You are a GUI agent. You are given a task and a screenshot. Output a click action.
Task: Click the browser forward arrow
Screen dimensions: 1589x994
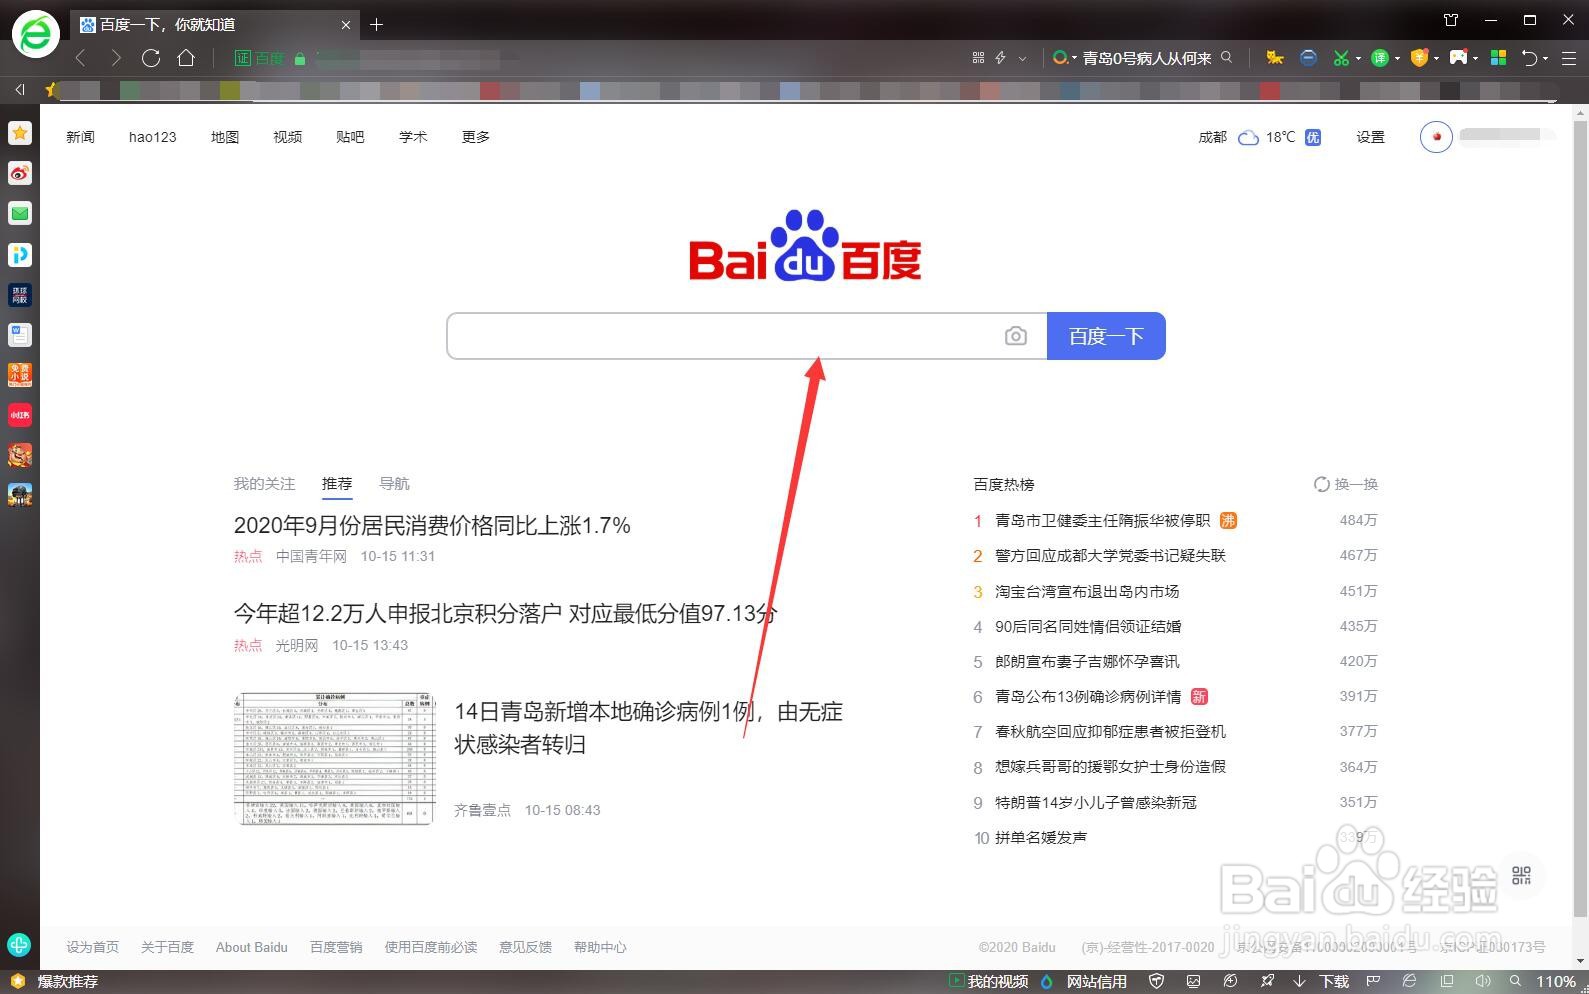116,58
